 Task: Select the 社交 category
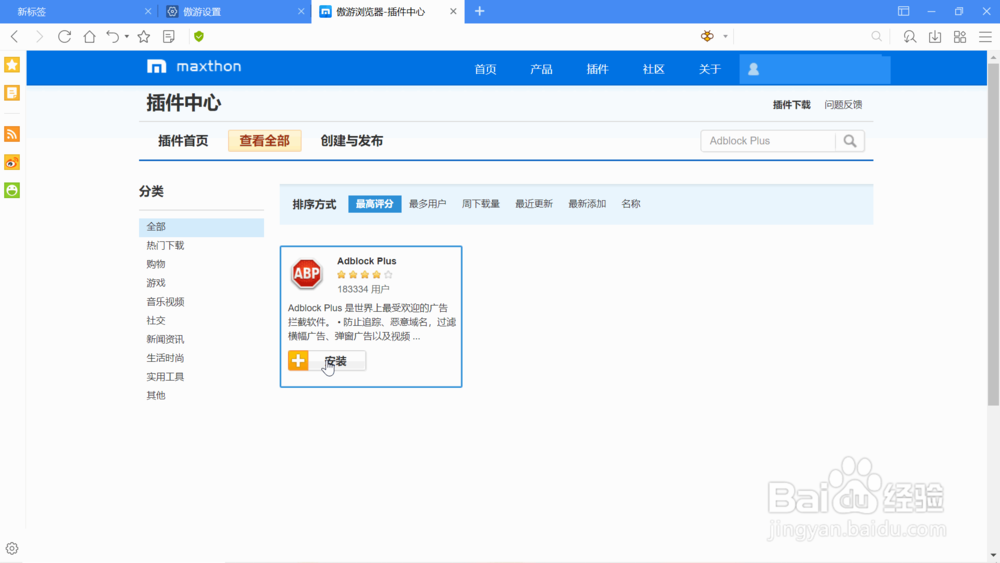click(x=156, y=321)
